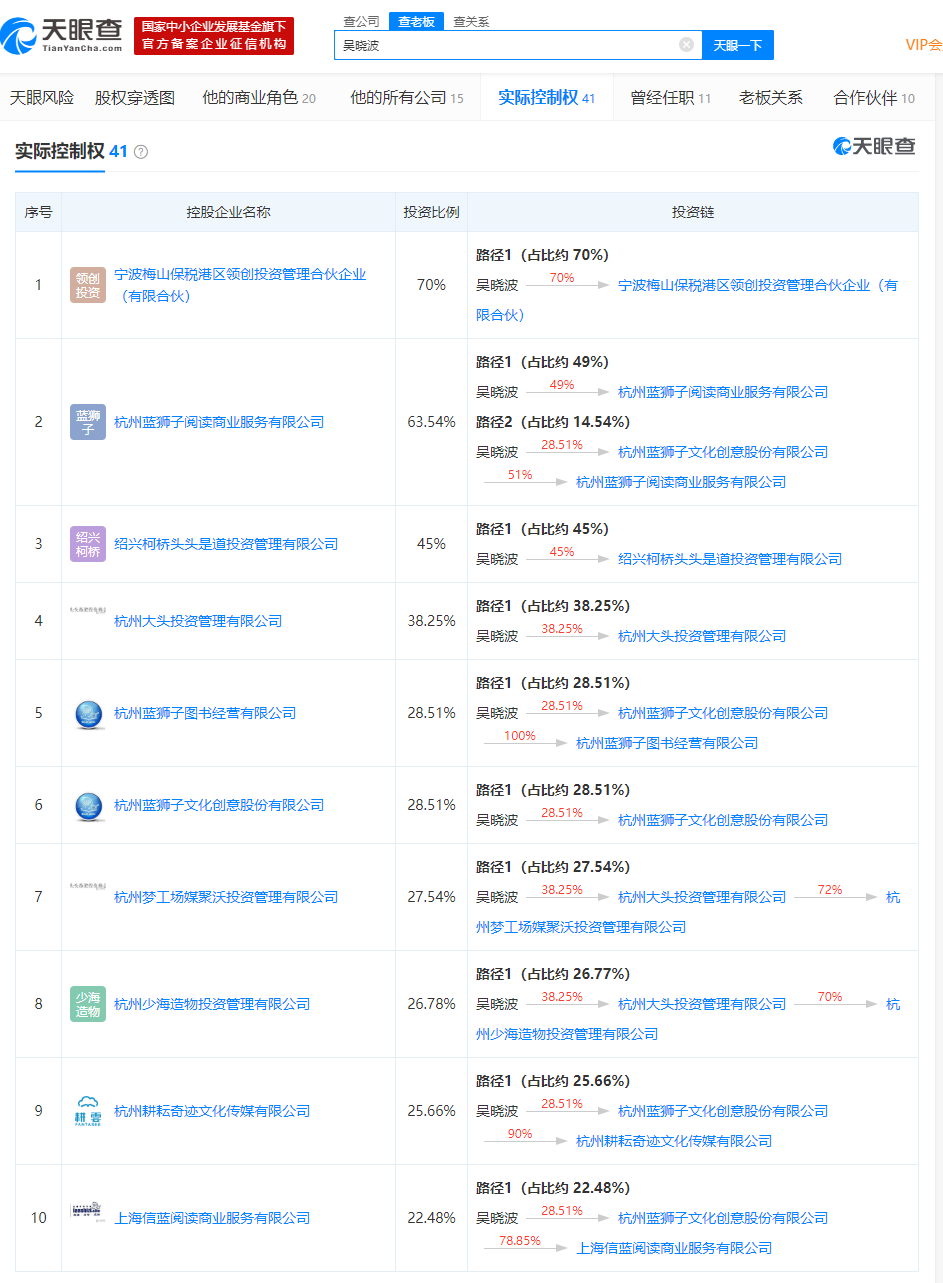Click the 天眼一下 search button

click(738, 45)
